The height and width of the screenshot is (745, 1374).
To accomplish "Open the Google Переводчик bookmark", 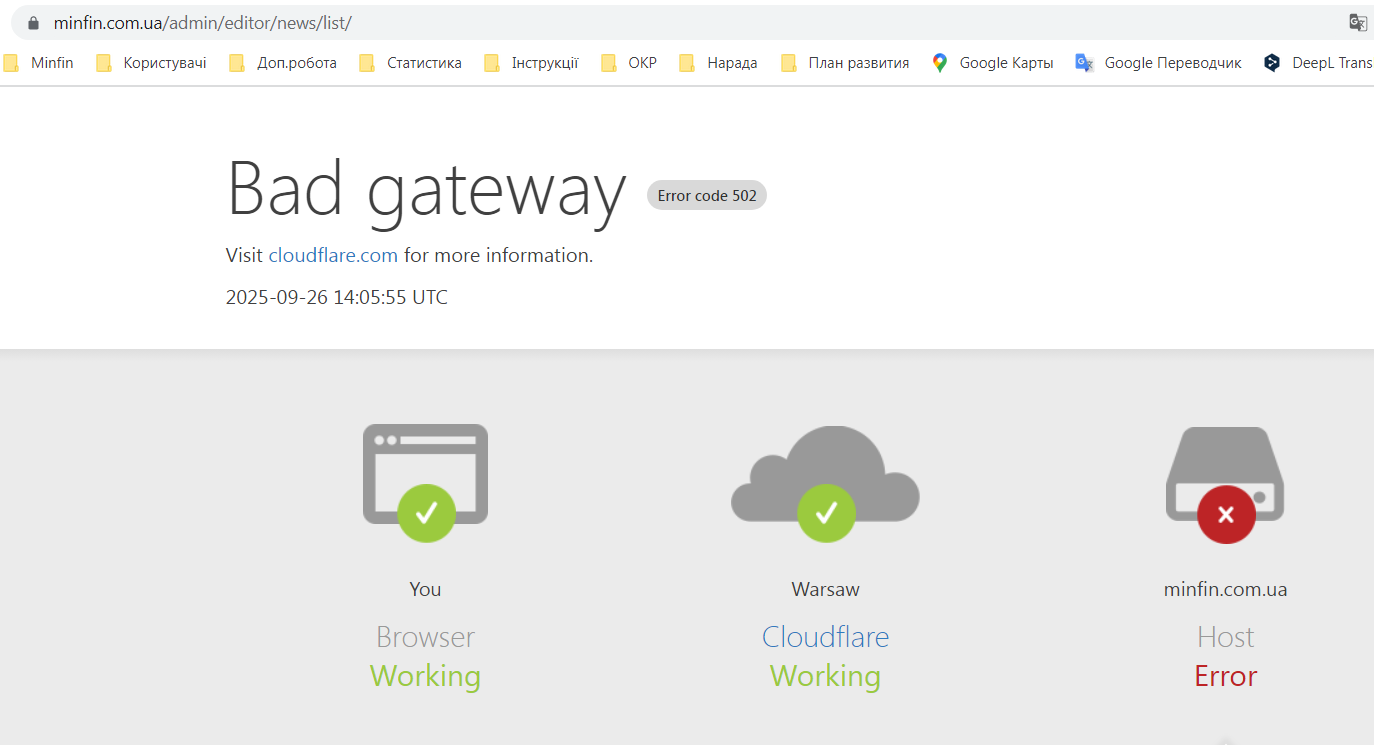I will [1158, 63].
